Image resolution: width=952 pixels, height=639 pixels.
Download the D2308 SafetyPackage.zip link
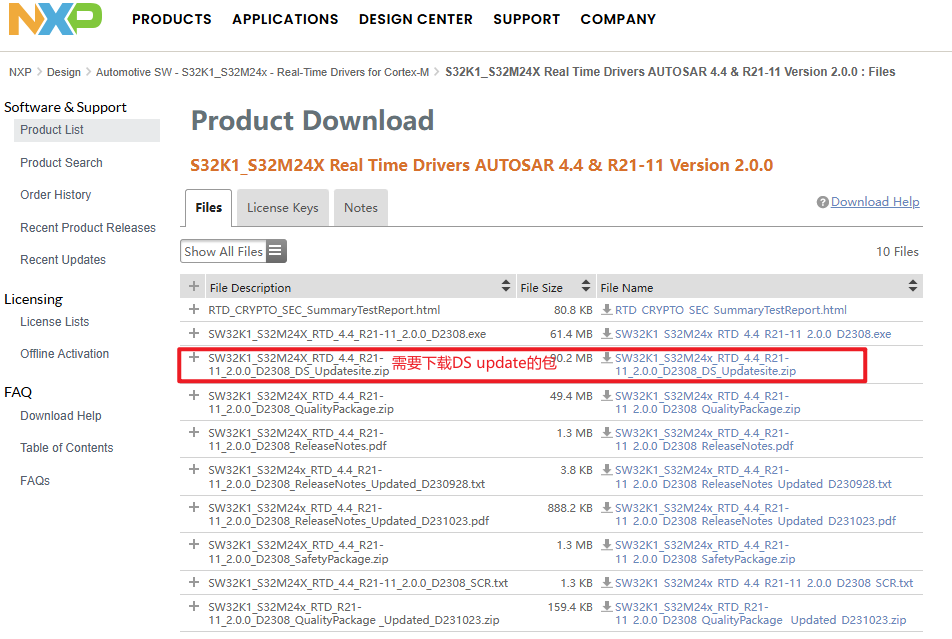coord(705,552)
